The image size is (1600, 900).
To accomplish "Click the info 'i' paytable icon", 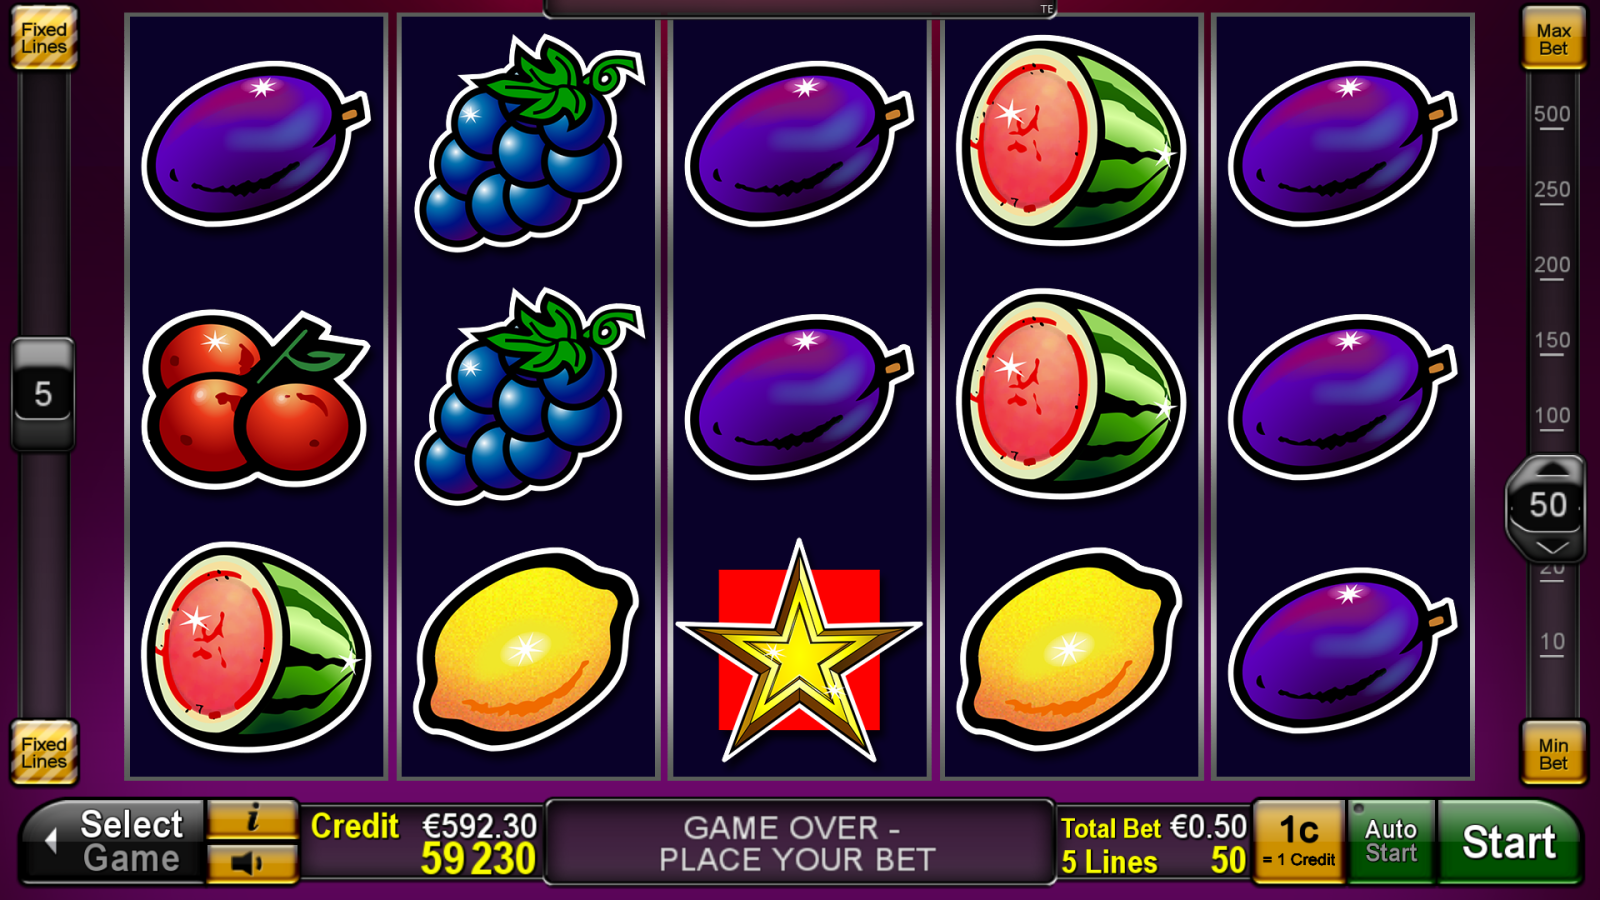I will pos(252,819).
